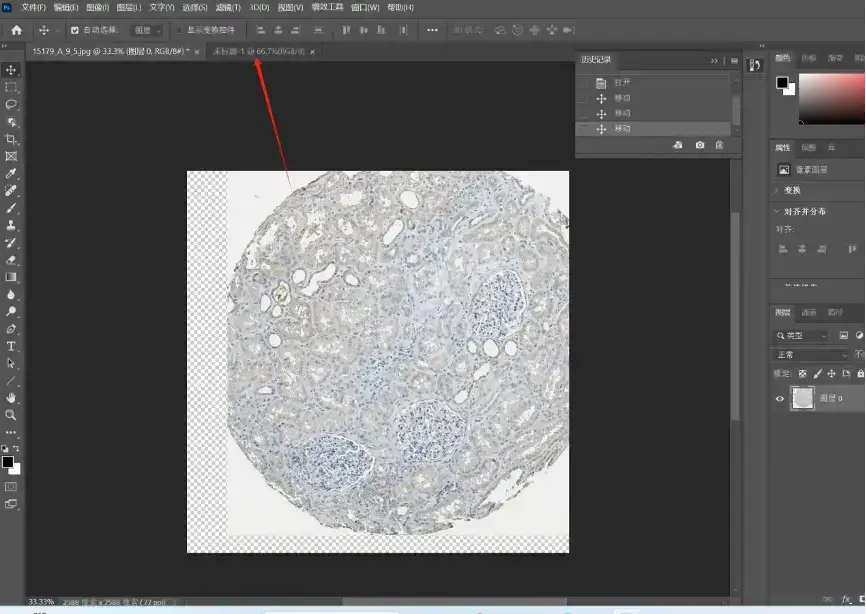Activate the Zoom magnifier tool

(12, 414)
